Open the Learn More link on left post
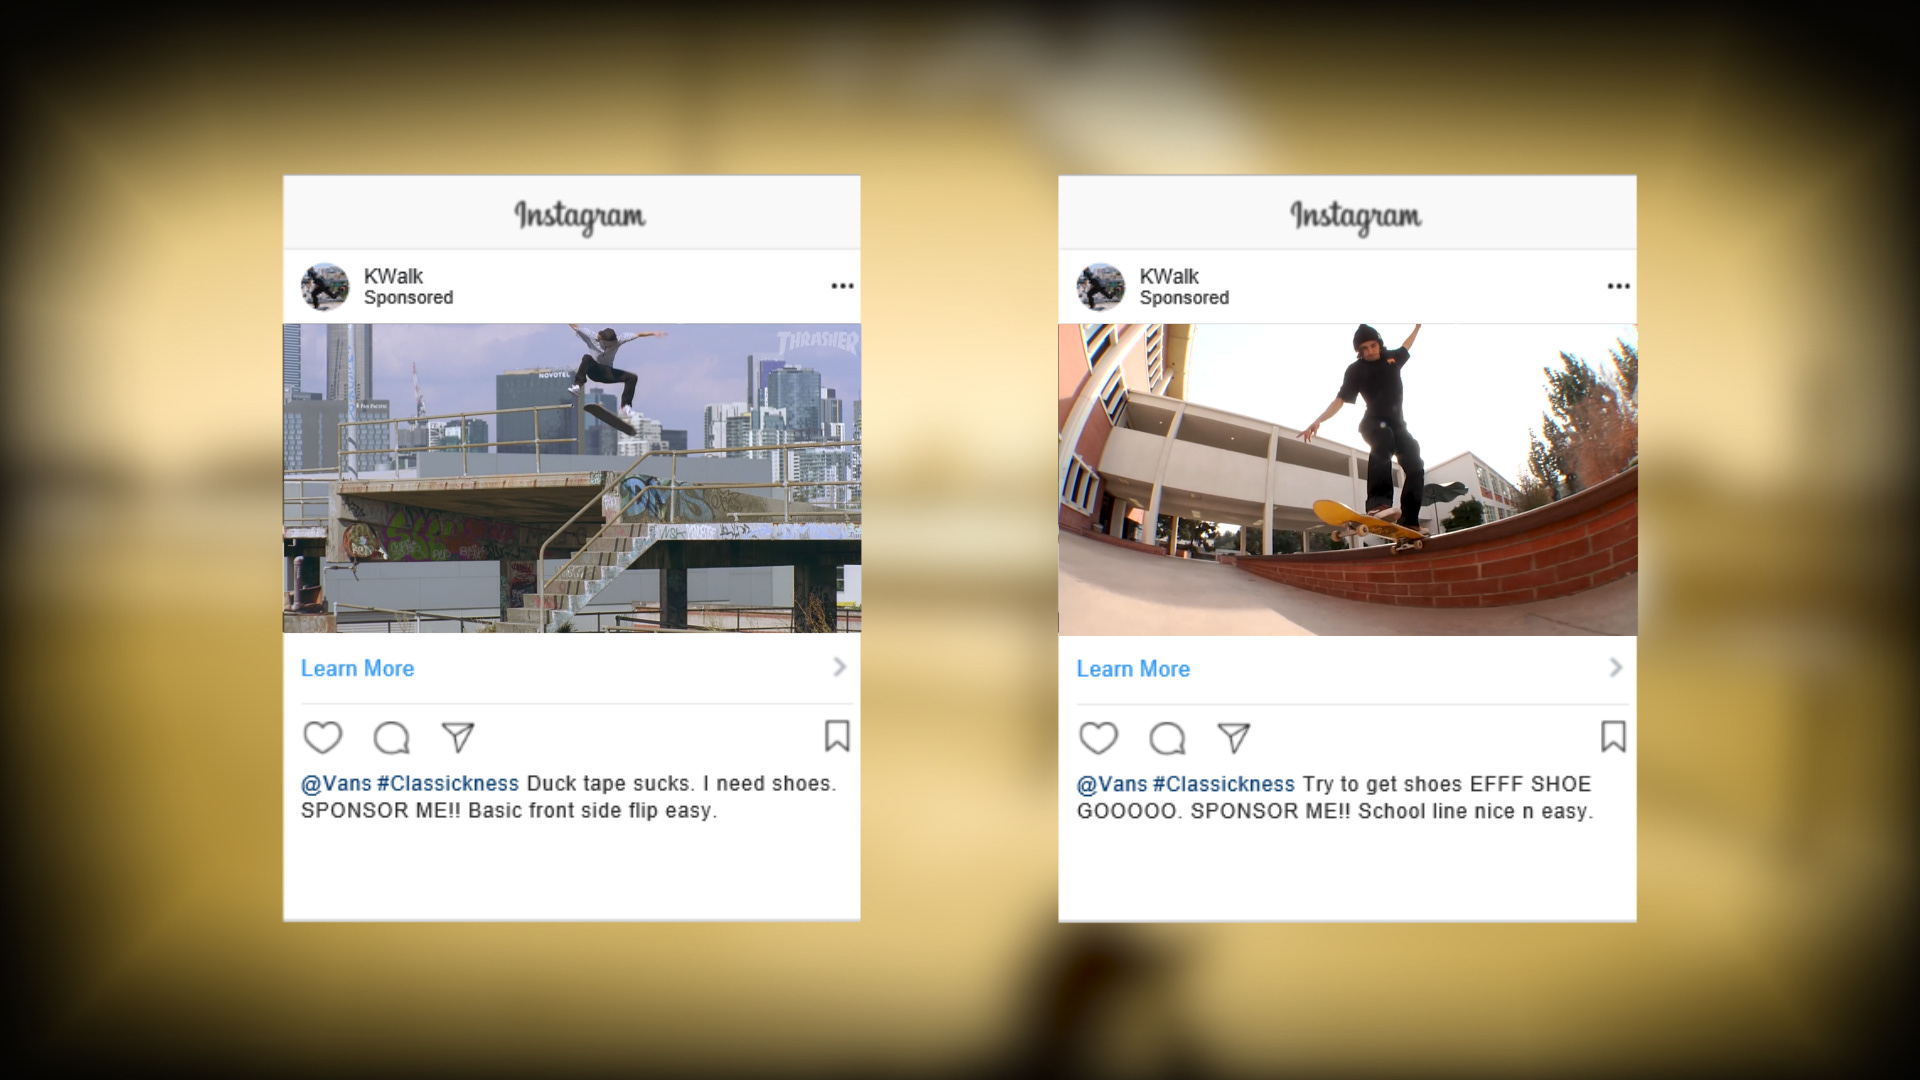1920x1080 pixels. pos(357,668)
